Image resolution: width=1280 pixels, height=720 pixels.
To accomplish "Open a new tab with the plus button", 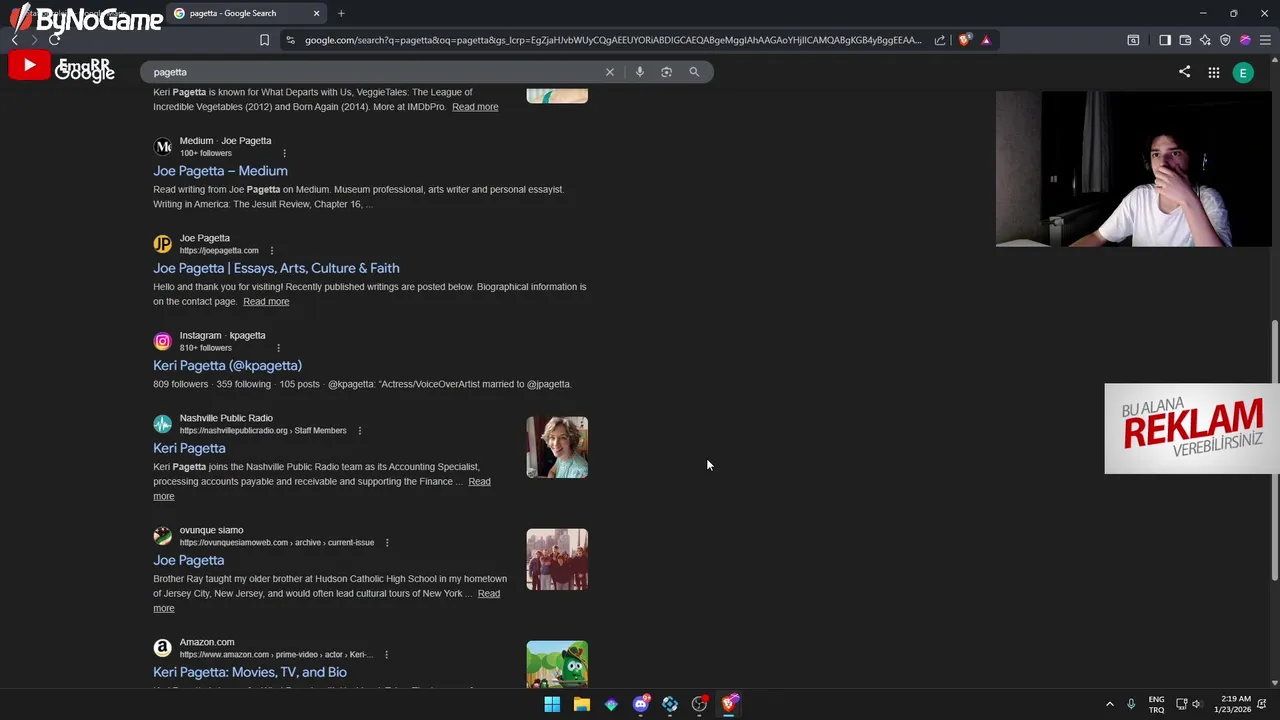I will tap(341, 13).
